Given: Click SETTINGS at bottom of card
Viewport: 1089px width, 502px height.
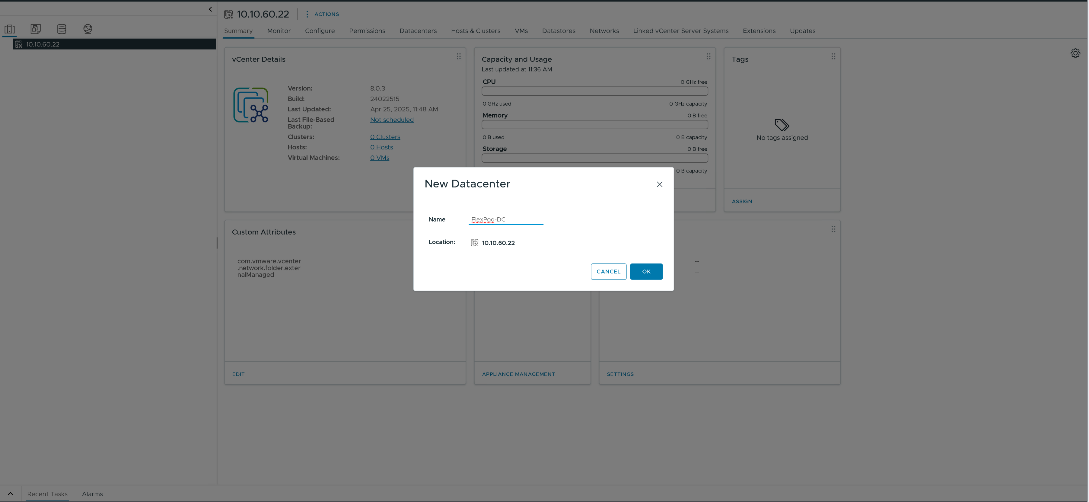Looking at the screenshot, I should click(620, 374).
